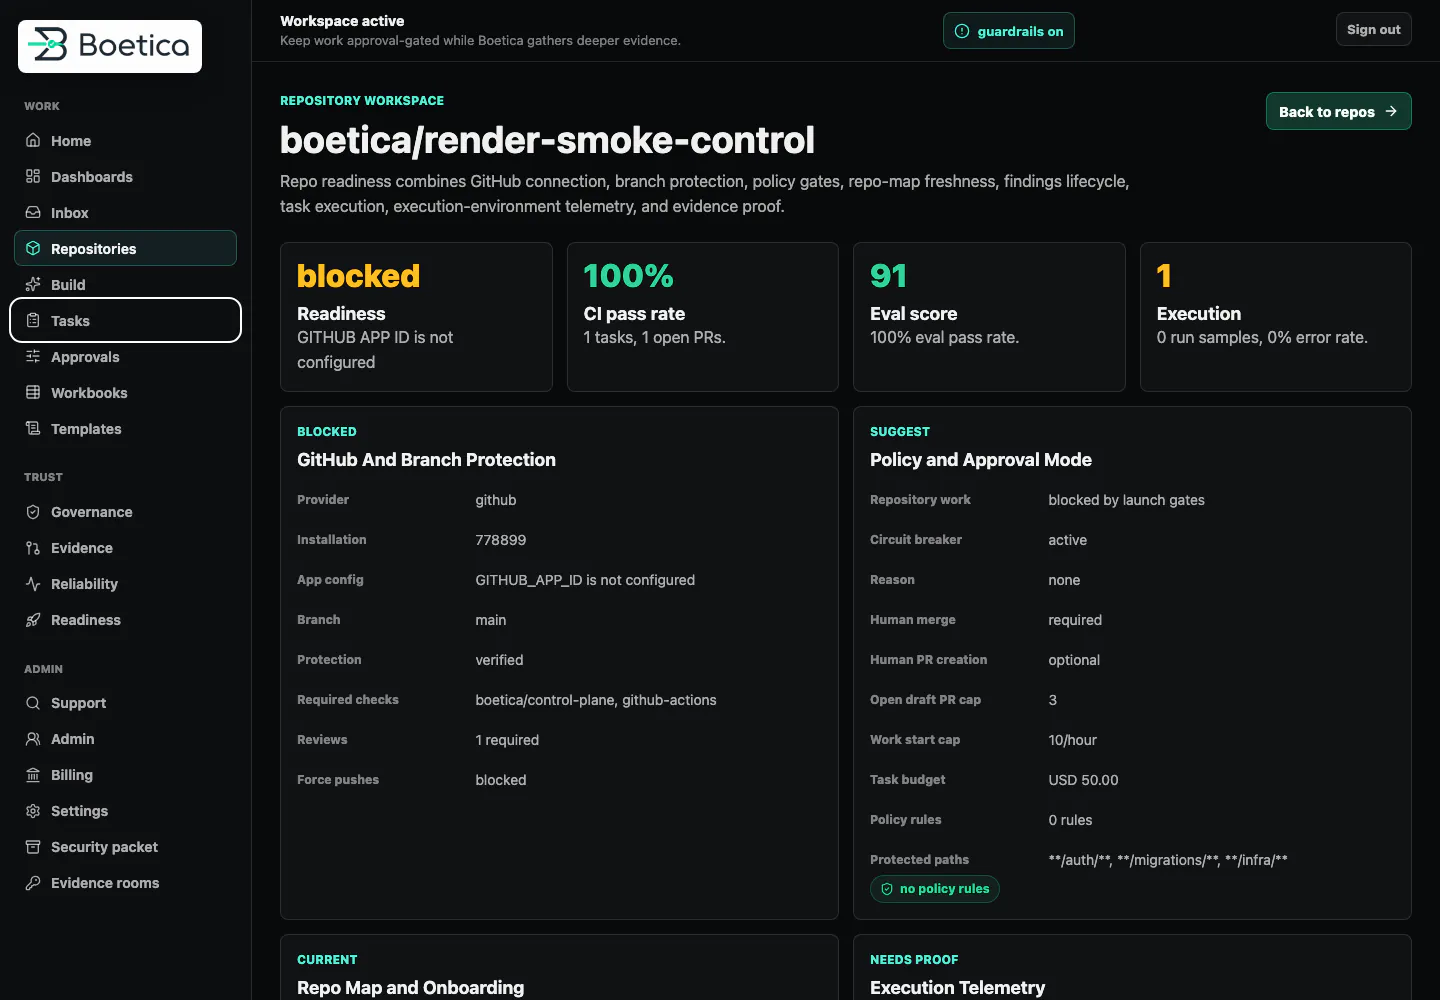Click the boetica/render-smoke-control title

pos(547,140)
